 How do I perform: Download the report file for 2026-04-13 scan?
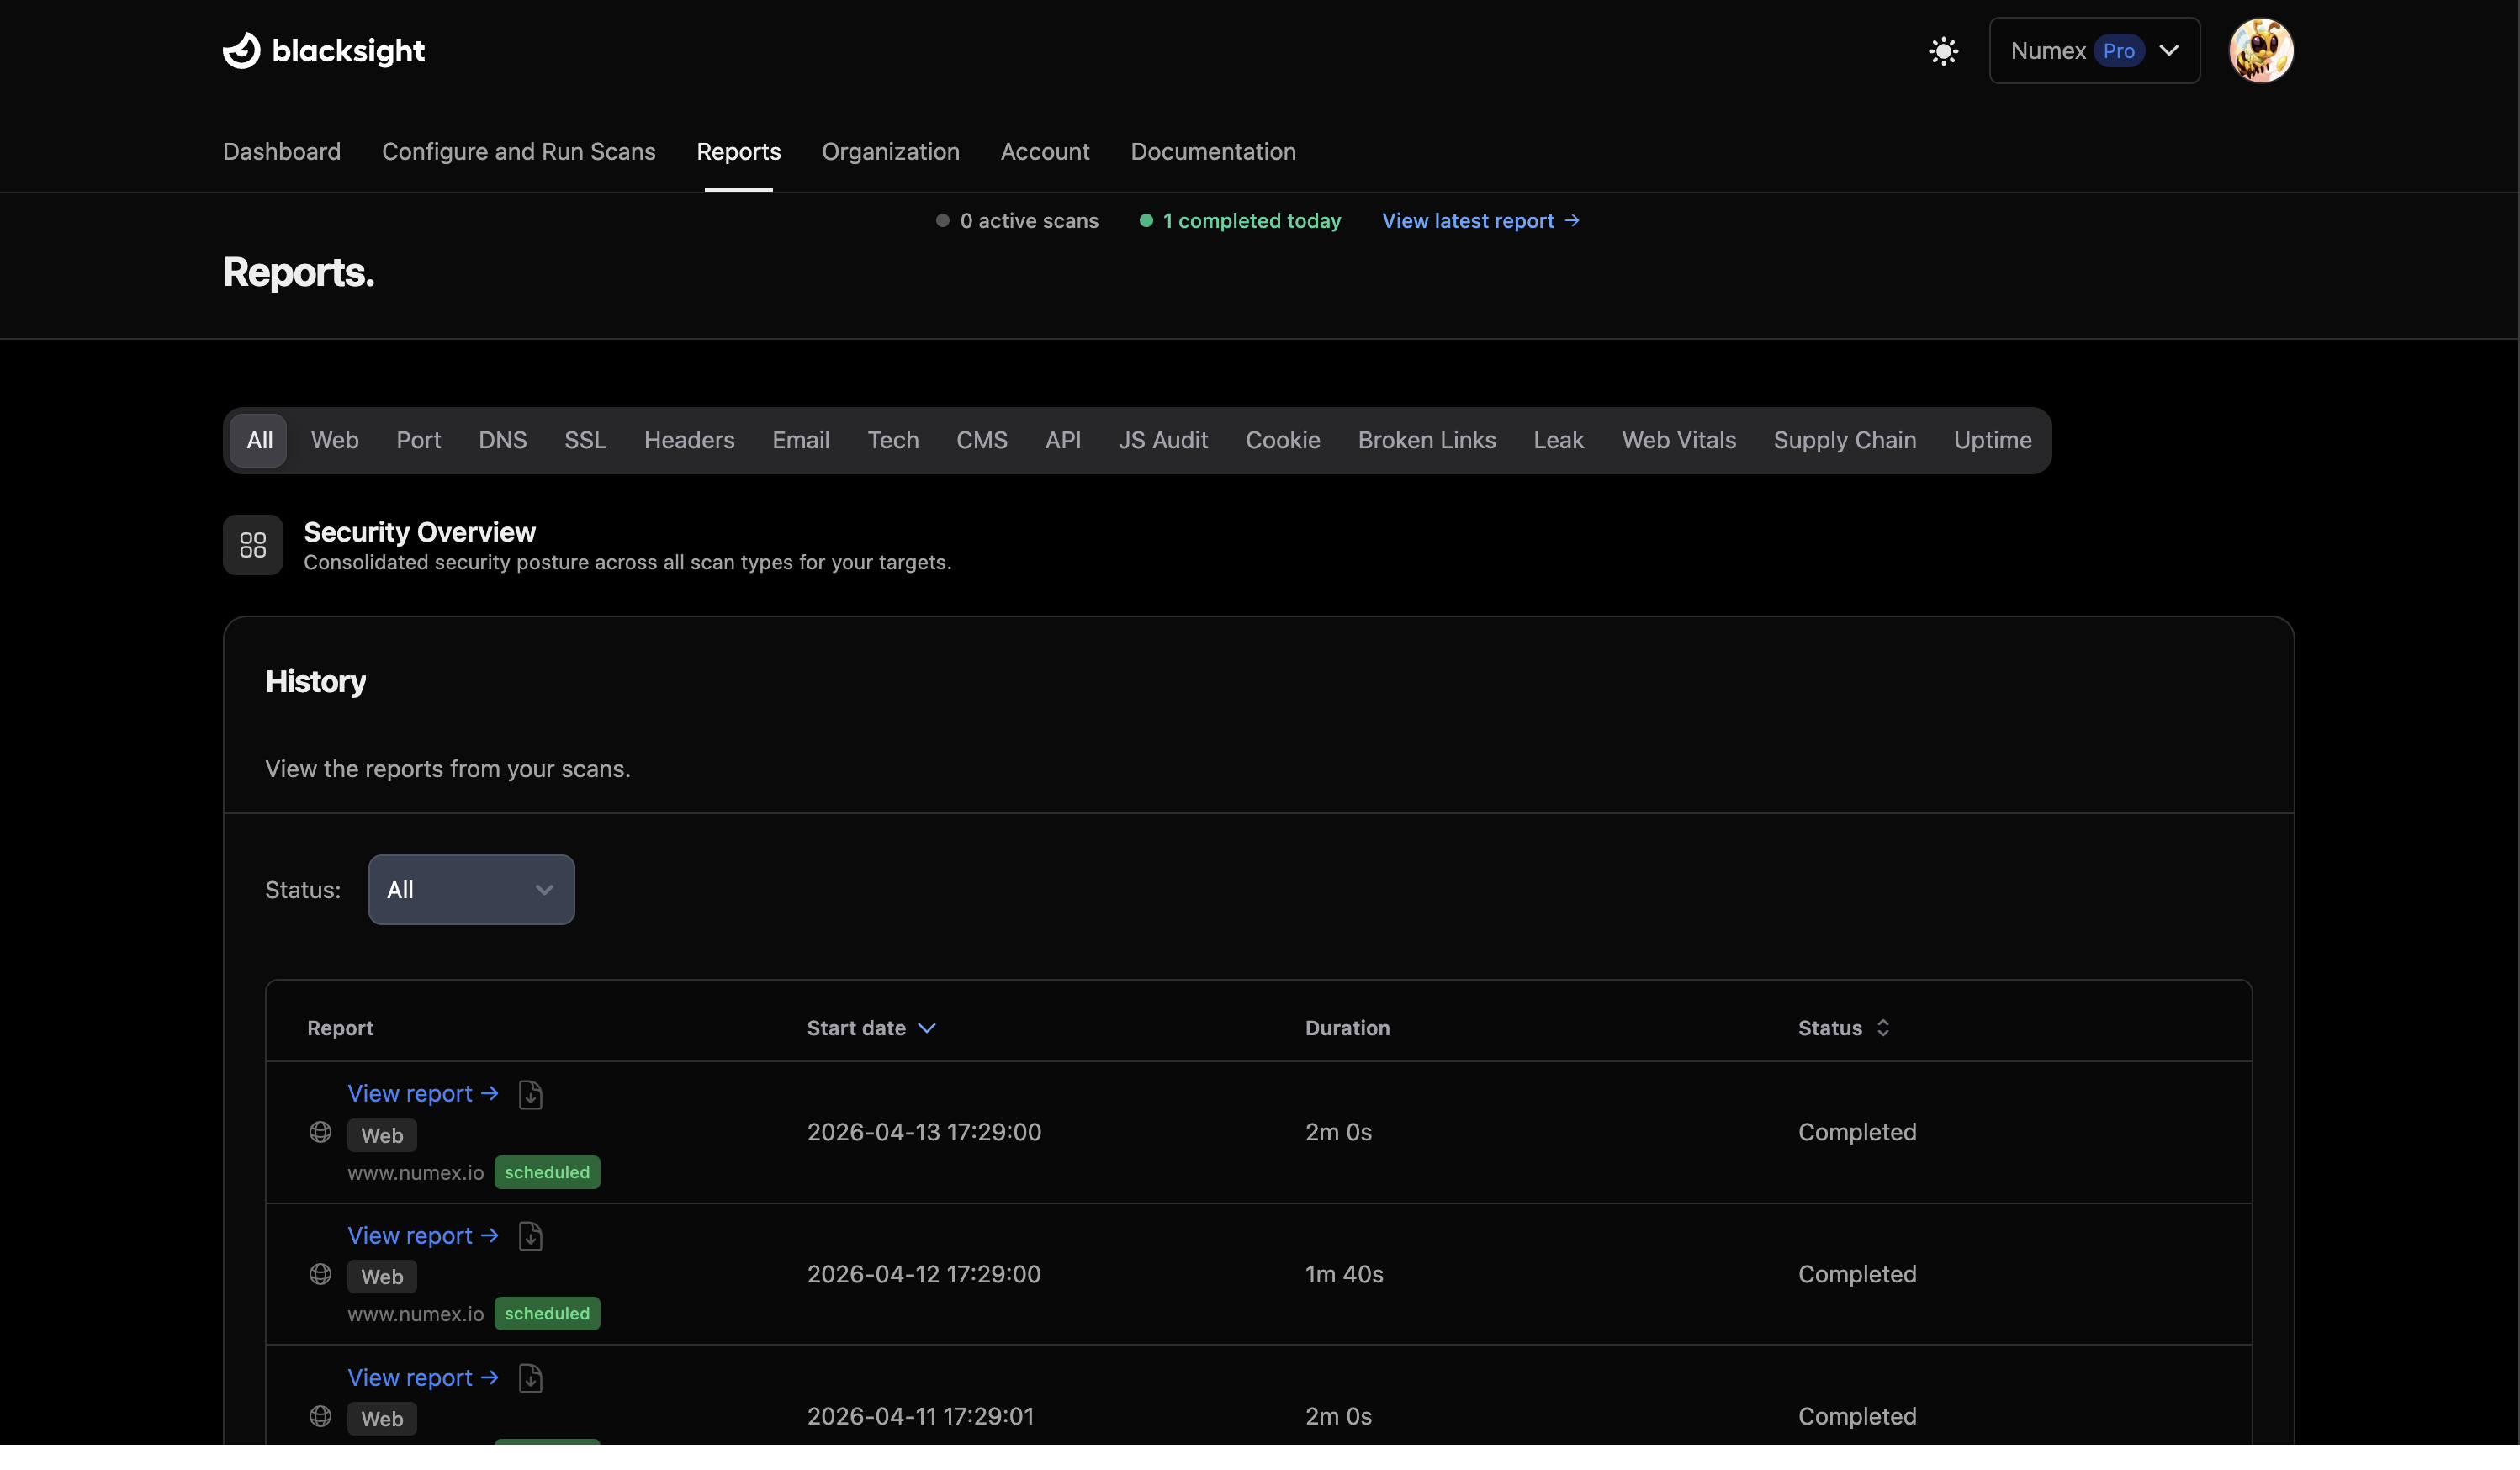(x=530, y=1094)
